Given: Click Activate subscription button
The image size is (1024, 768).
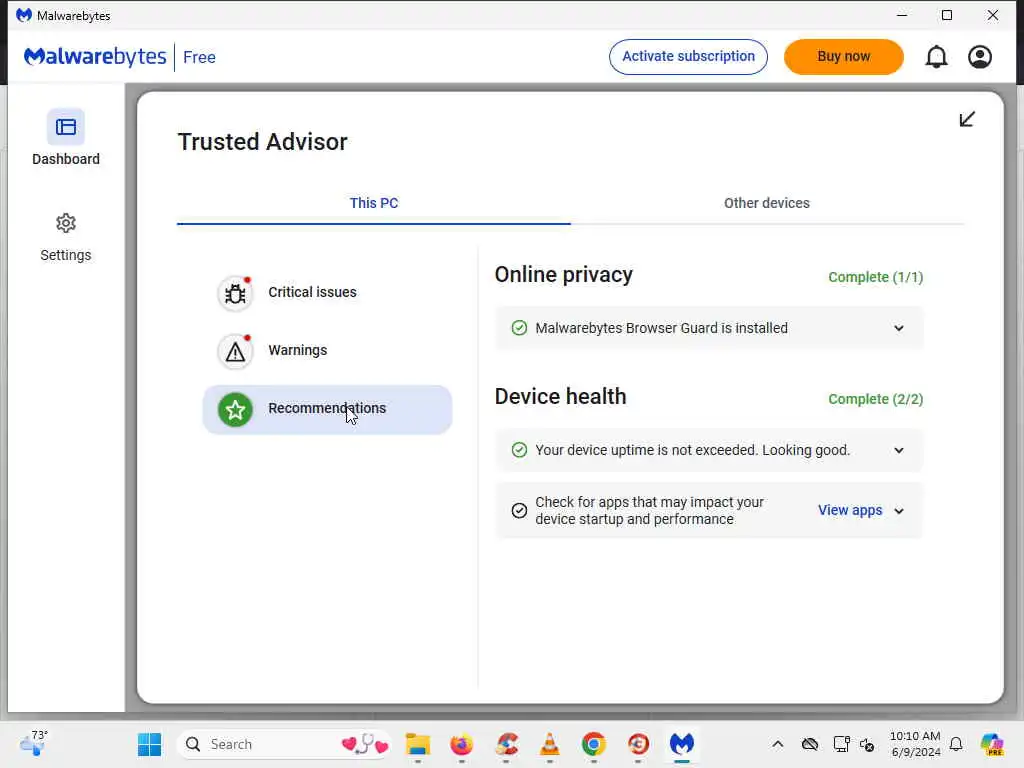Looking at the screenshot, I should [x=688, y=57].
